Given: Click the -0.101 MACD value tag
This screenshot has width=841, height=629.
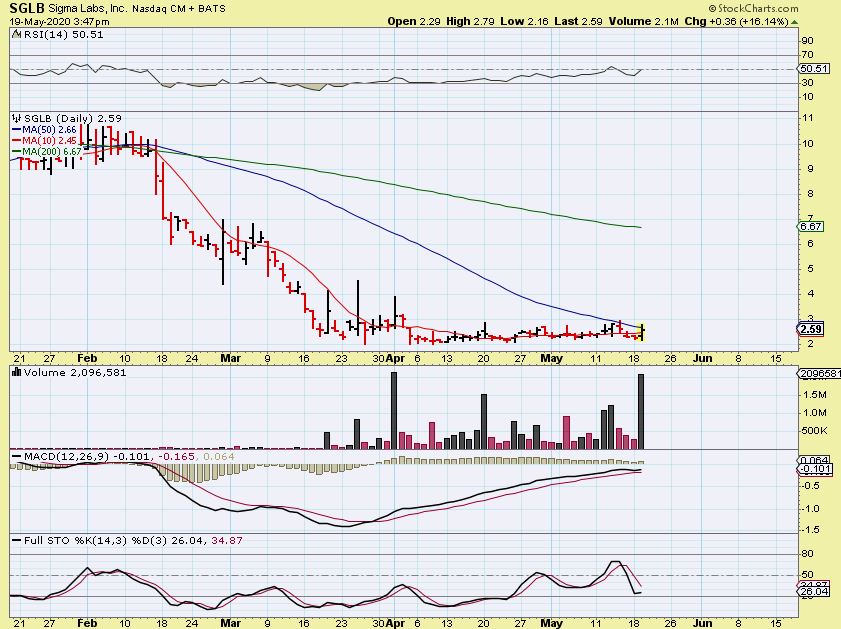Looking at the screenshot, I should [815, 469].
